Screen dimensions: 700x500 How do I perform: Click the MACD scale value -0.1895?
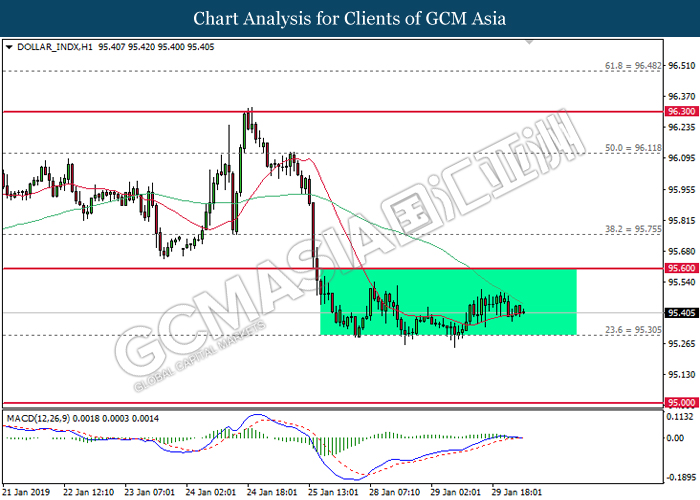(x=681, y=478)
